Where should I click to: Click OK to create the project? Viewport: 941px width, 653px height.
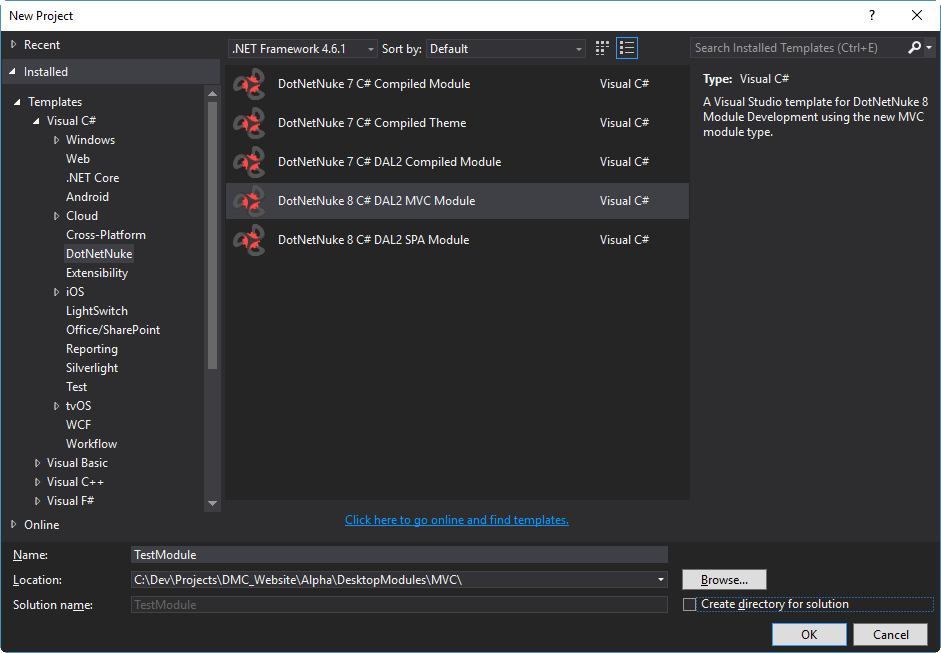[809, 634]
